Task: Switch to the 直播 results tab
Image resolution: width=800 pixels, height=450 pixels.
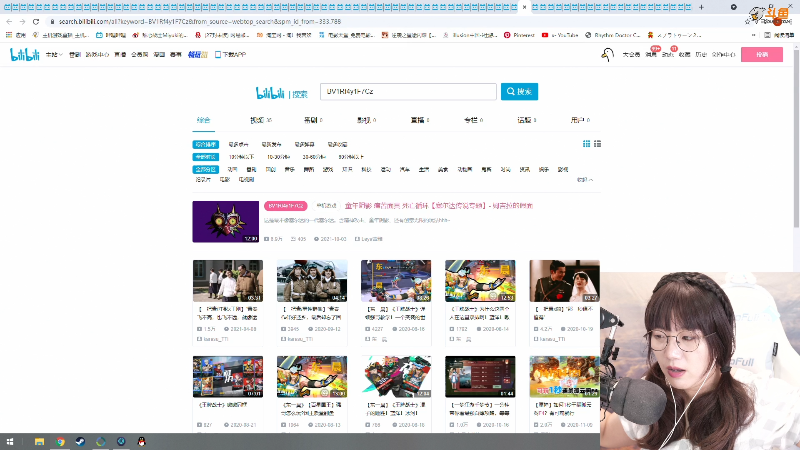Action: pyautogui.click(x=420, y=120)
